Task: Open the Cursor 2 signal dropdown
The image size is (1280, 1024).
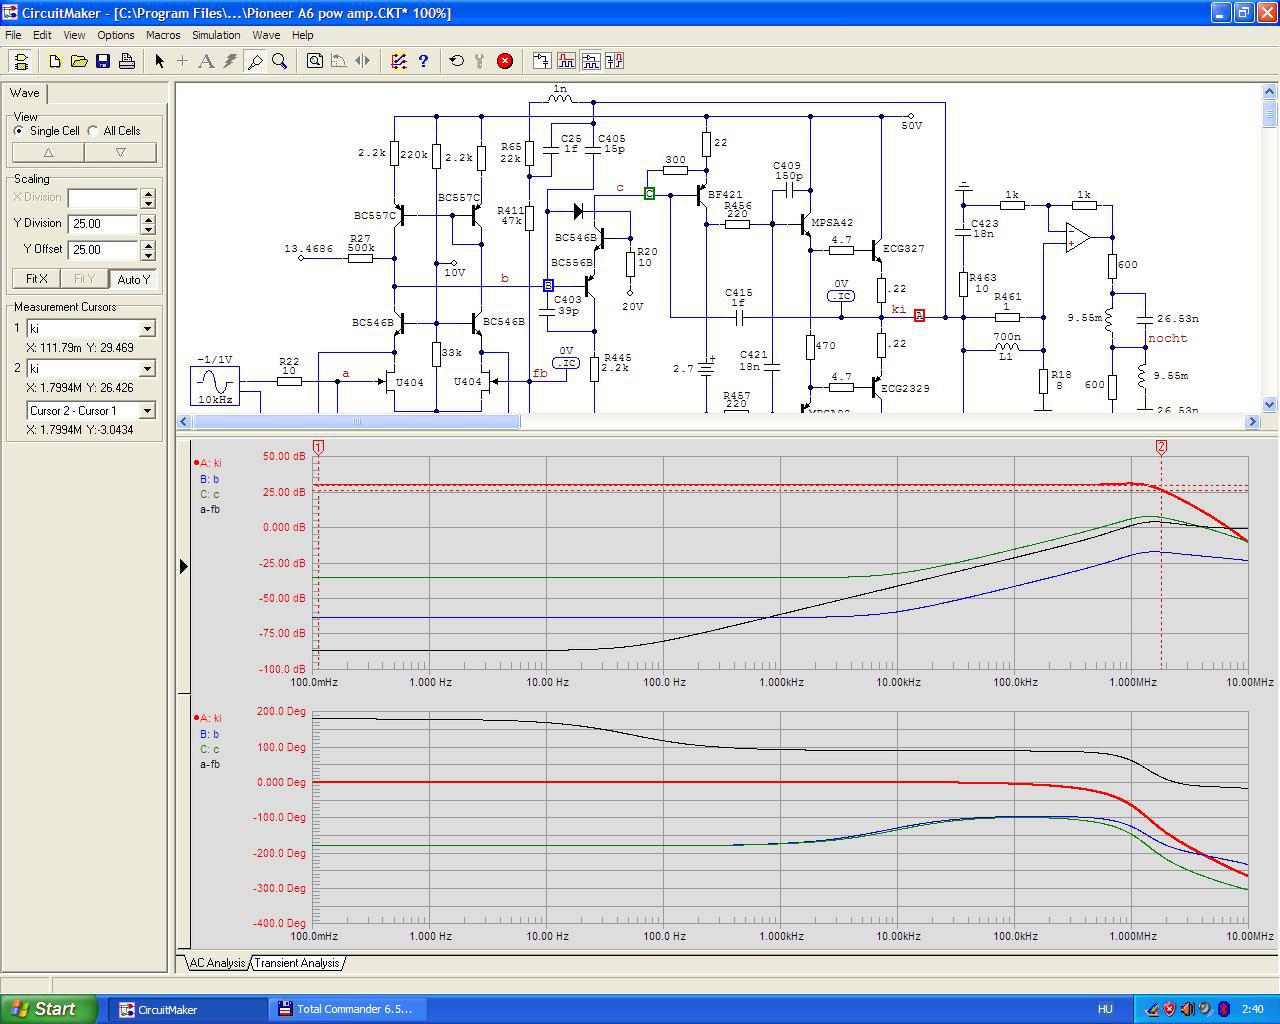Action: [x=147, y=369]
